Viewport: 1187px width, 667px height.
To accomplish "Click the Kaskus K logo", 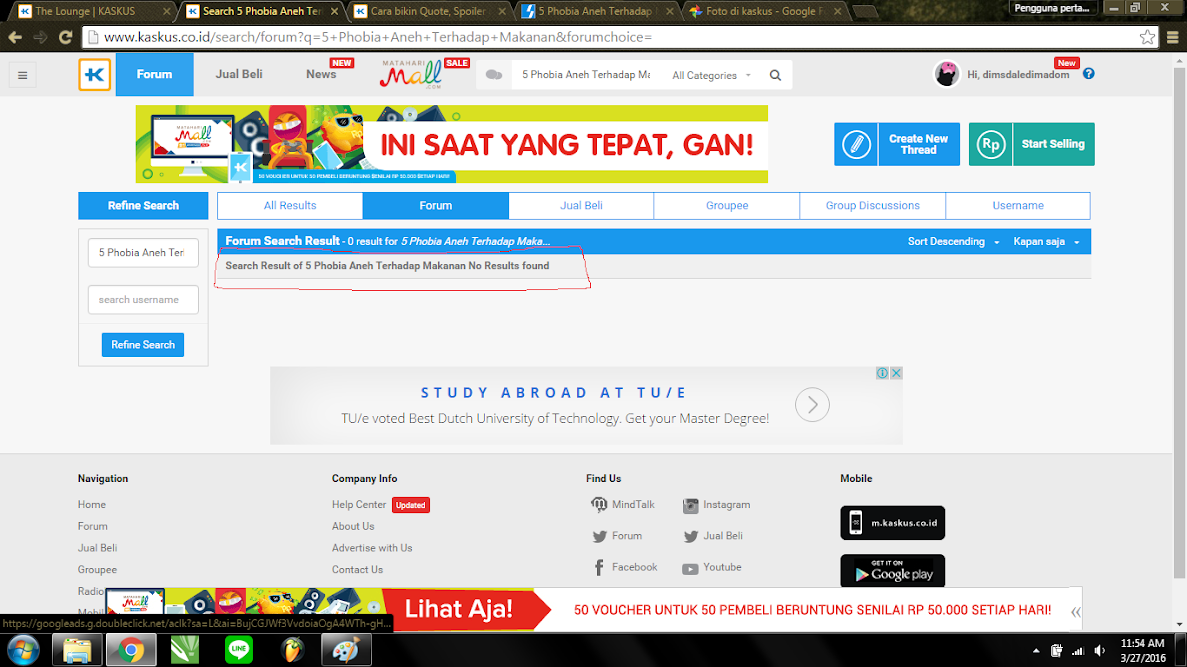I will (95, 74).
